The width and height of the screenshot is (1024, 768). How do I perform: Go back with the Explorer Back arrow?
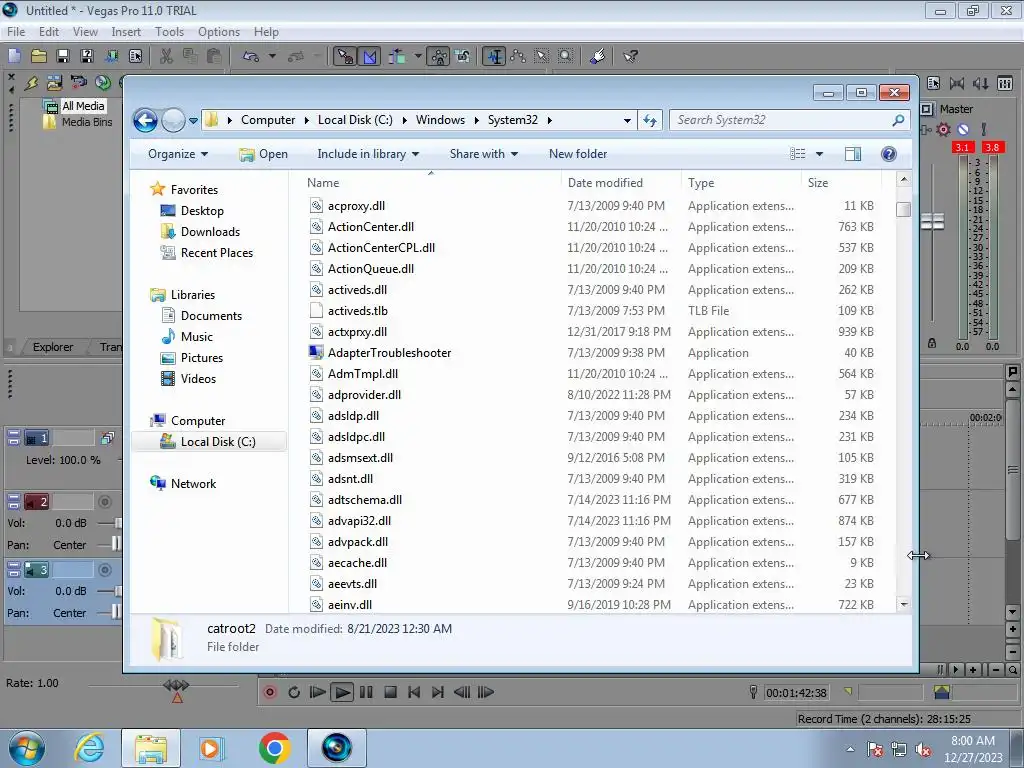click(146, 120)
